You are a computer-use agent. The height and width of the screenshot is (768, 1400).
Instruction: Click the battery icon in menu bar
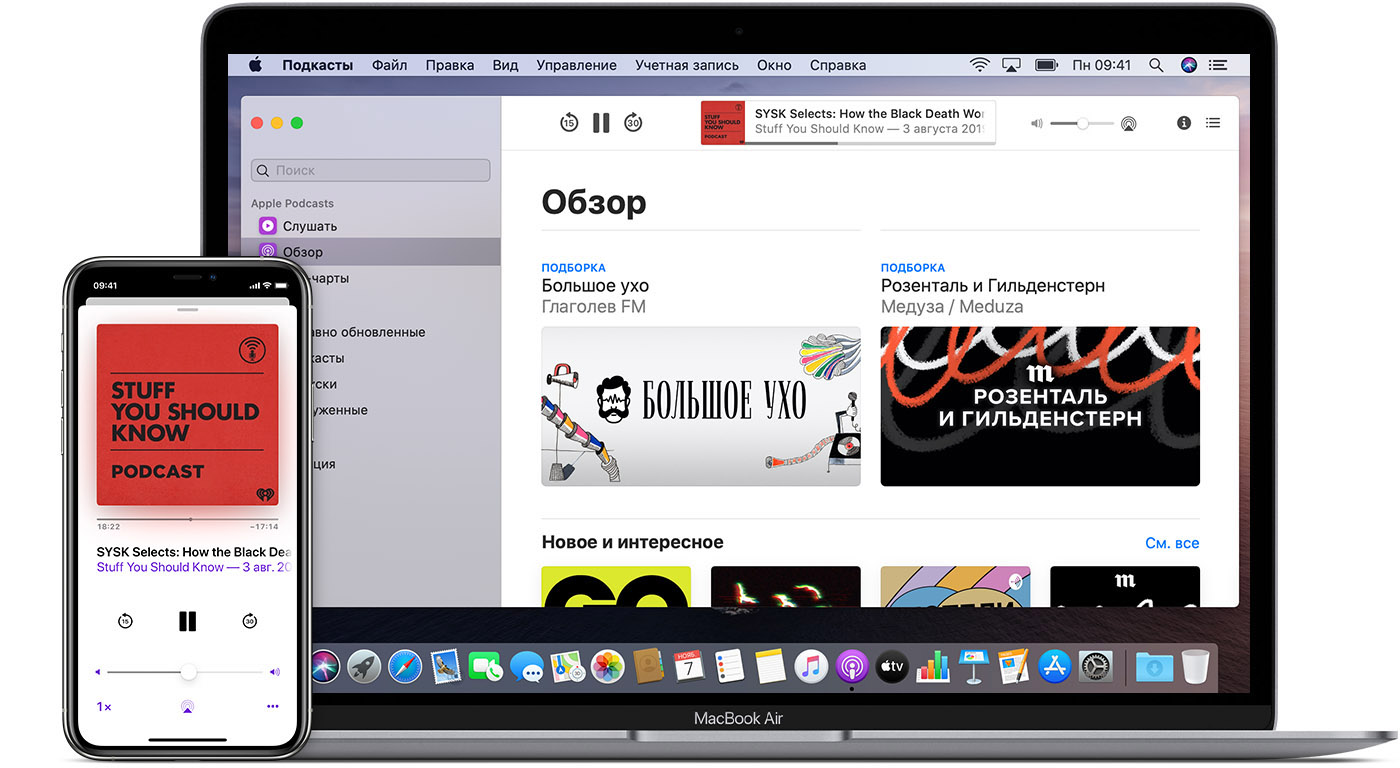1047,65
